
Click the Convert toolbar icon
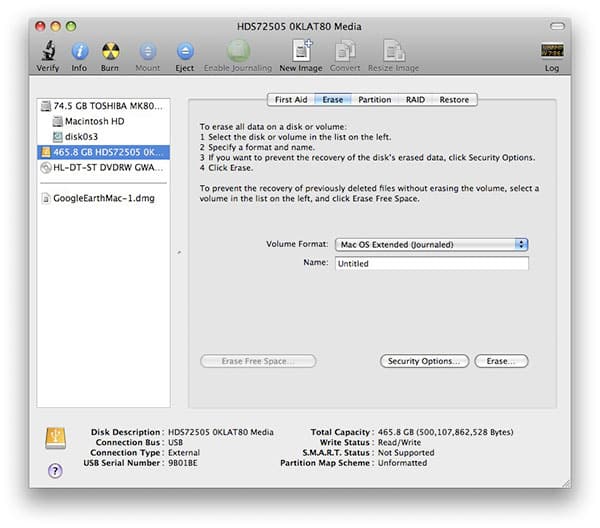[345, 51]
